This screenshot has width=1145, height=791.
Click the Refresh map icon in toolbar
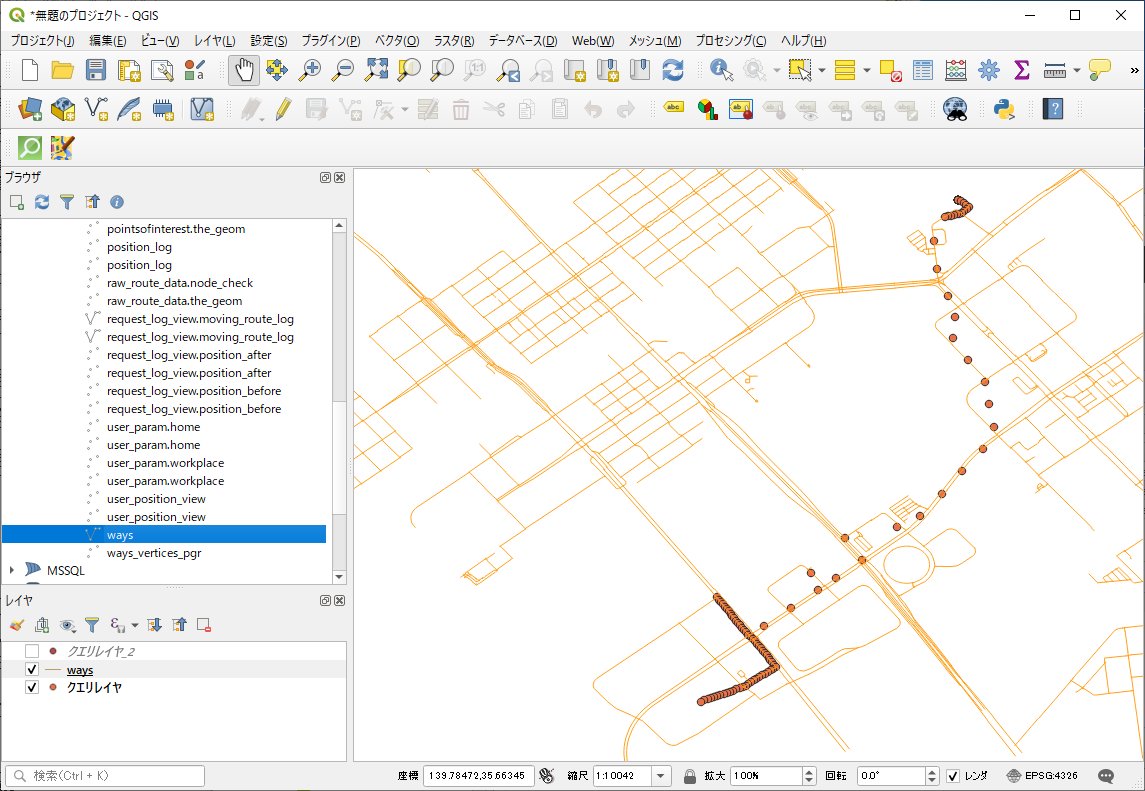(673, 70)
